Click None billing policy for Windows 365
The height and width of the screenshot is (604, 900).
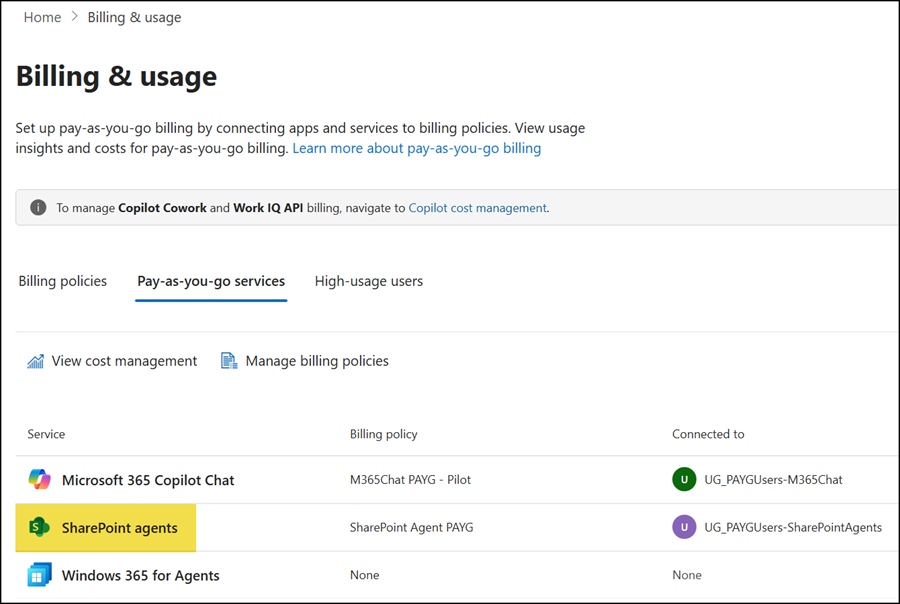point(364,575)
